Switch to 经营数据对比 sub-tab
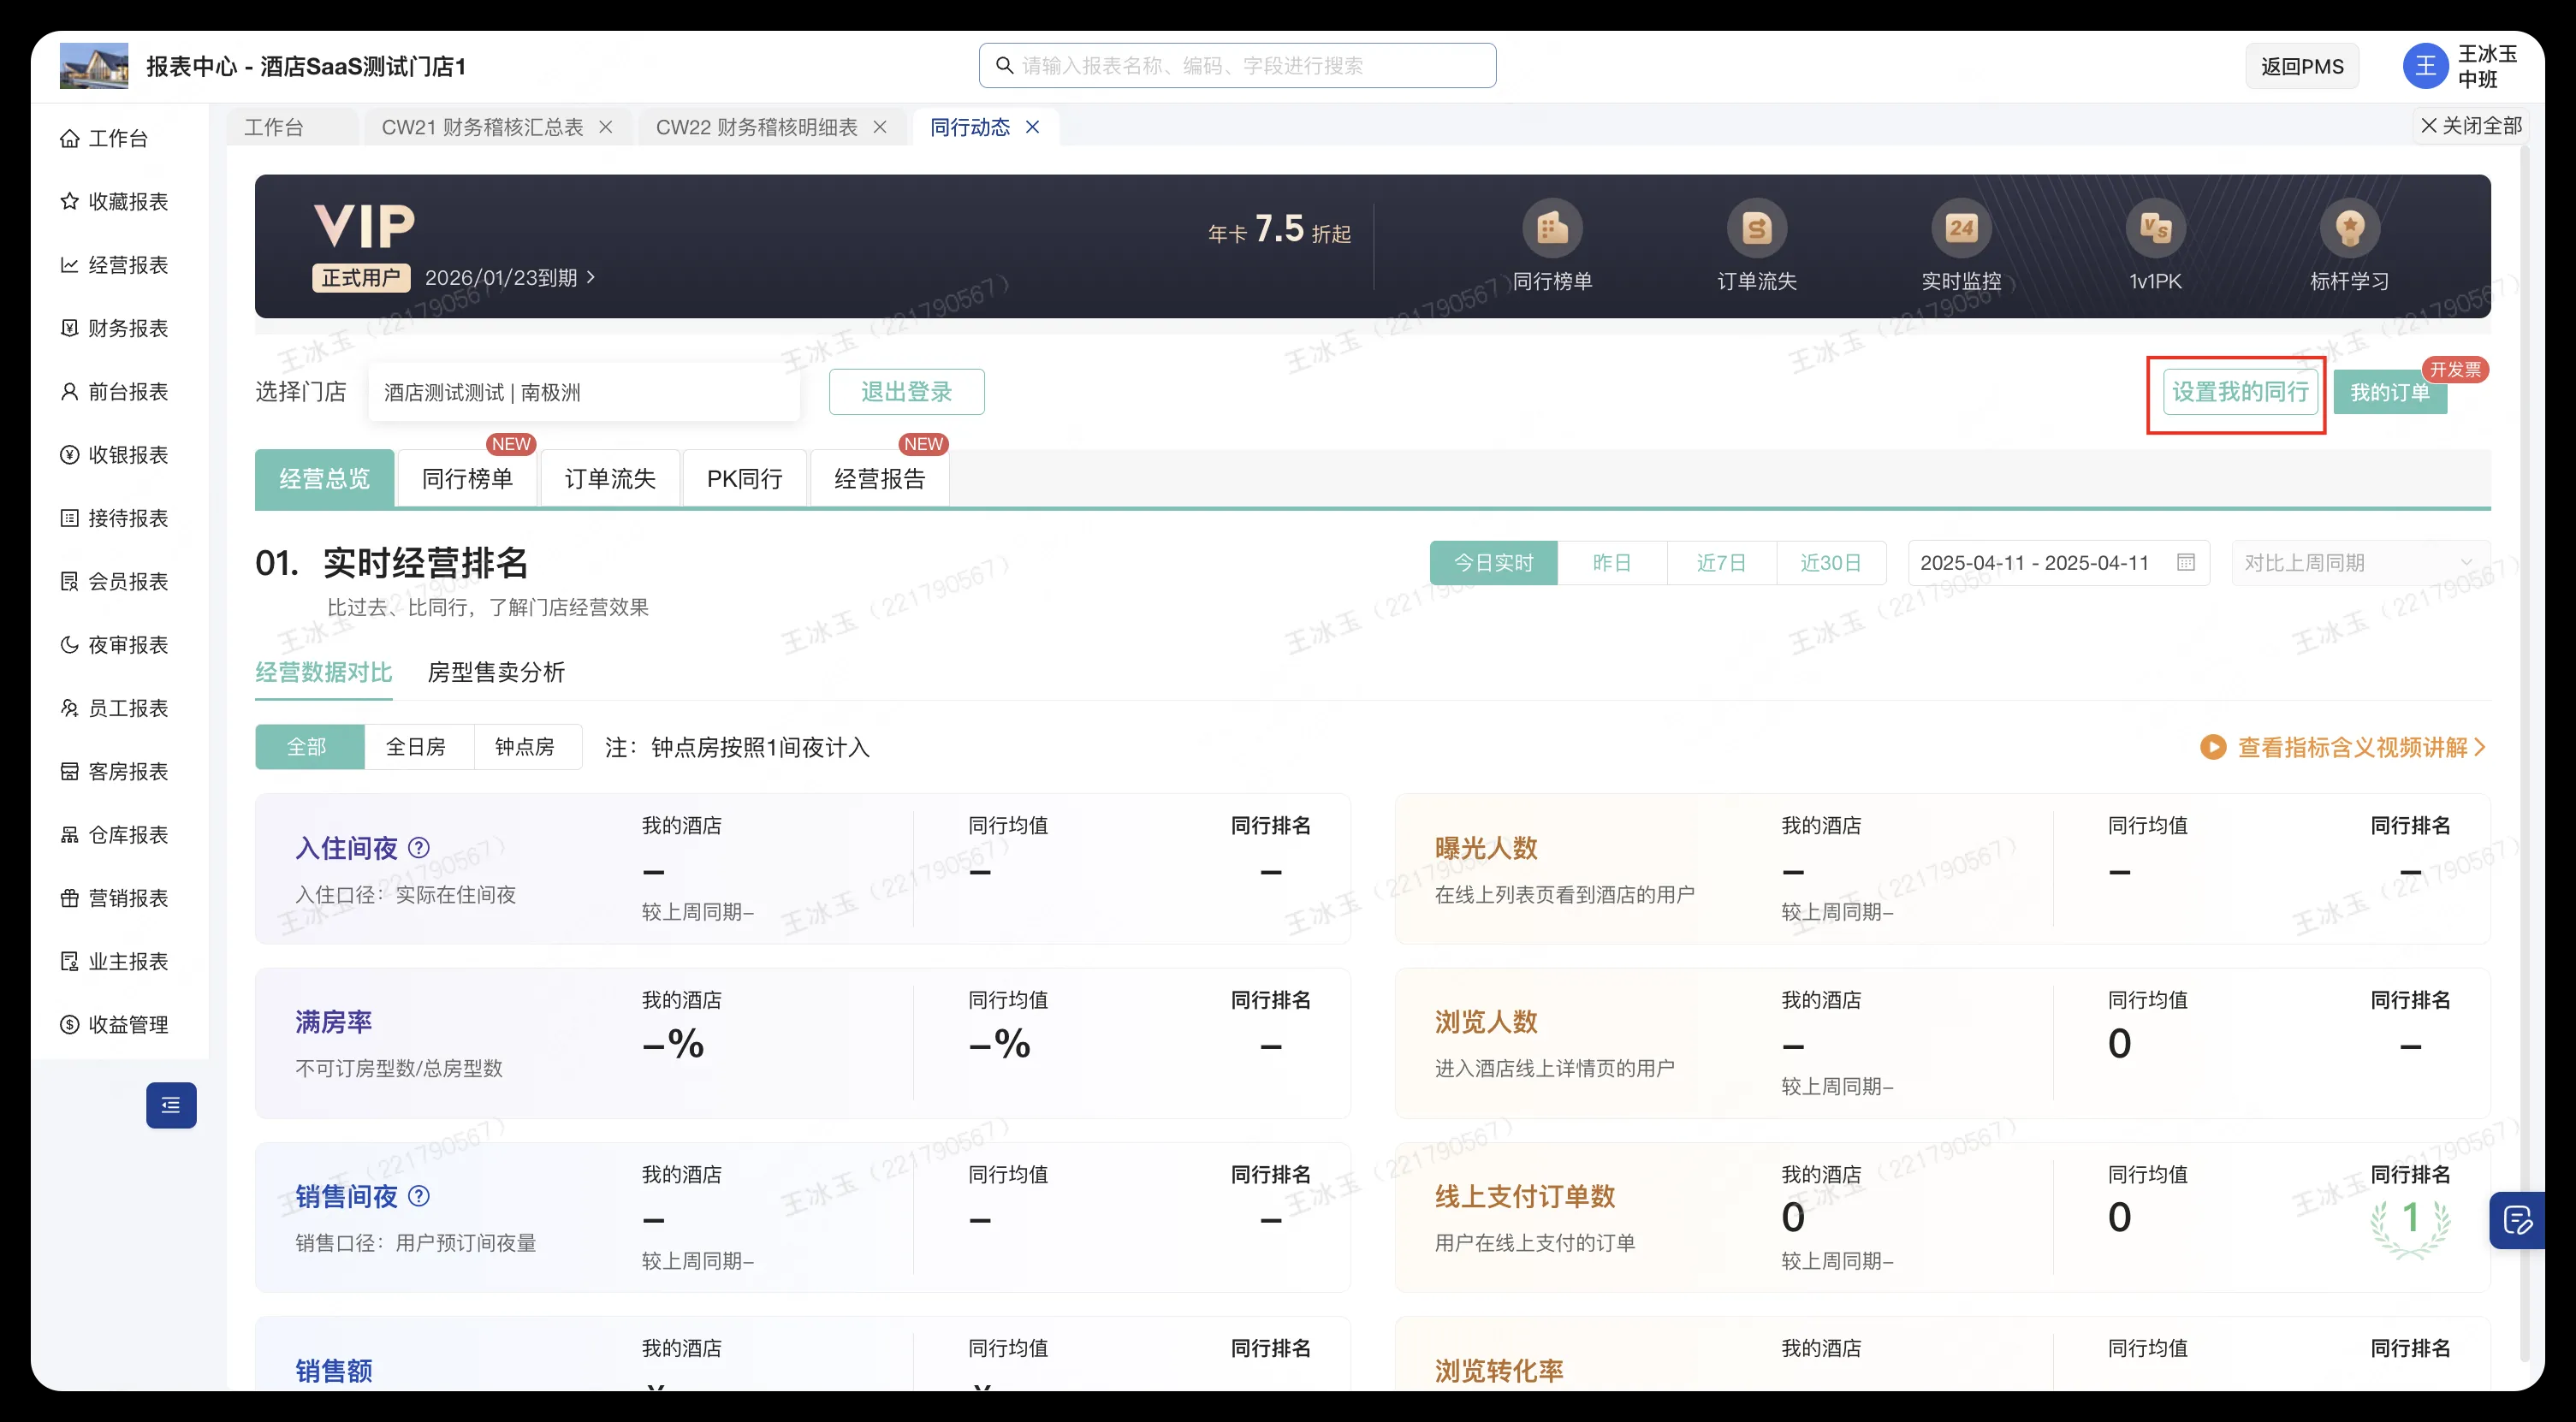The width and height of the screenshot is (2576, 1422). click(x=324, y=672)
